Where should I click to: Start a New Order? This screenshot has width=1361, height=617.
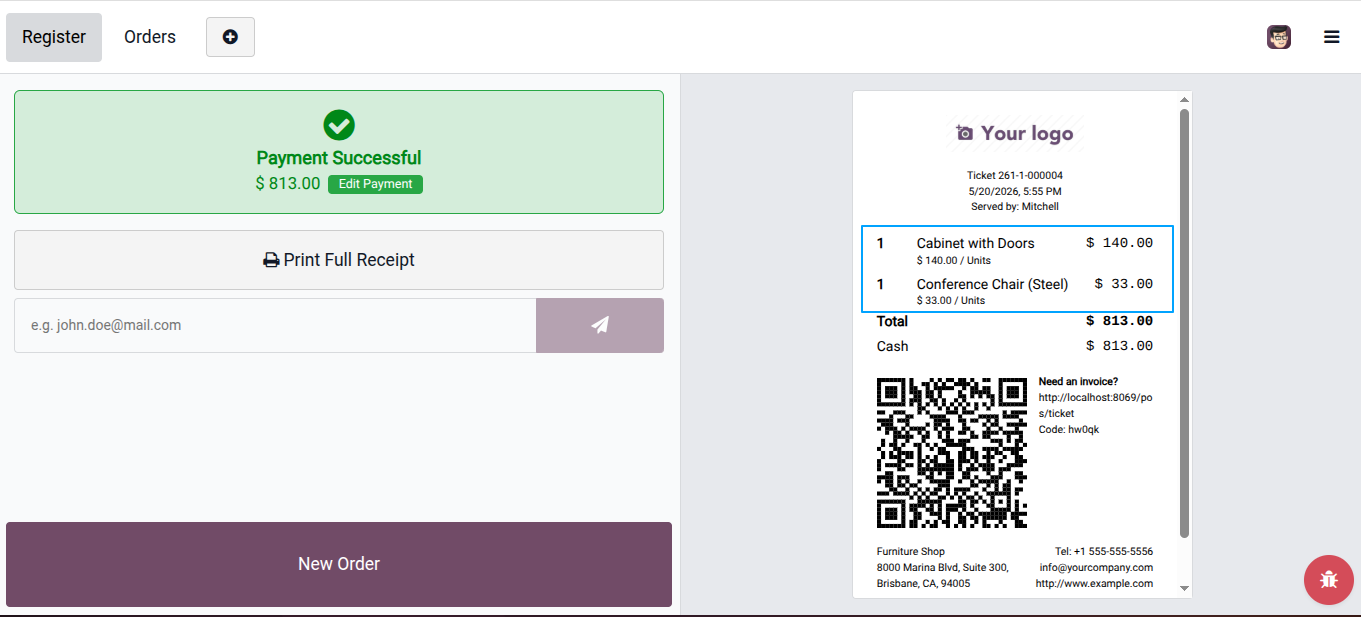(x=339, y=564)
